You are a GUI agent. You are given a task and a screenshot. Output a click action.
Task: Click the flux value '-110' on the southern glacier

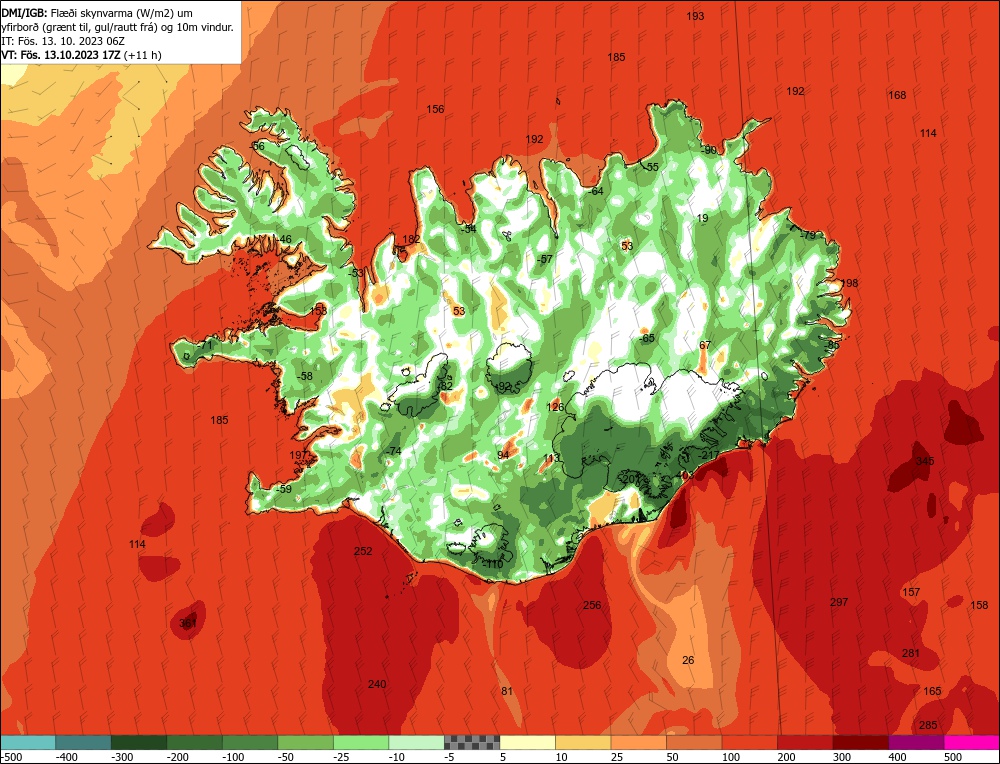pos(492,564)
